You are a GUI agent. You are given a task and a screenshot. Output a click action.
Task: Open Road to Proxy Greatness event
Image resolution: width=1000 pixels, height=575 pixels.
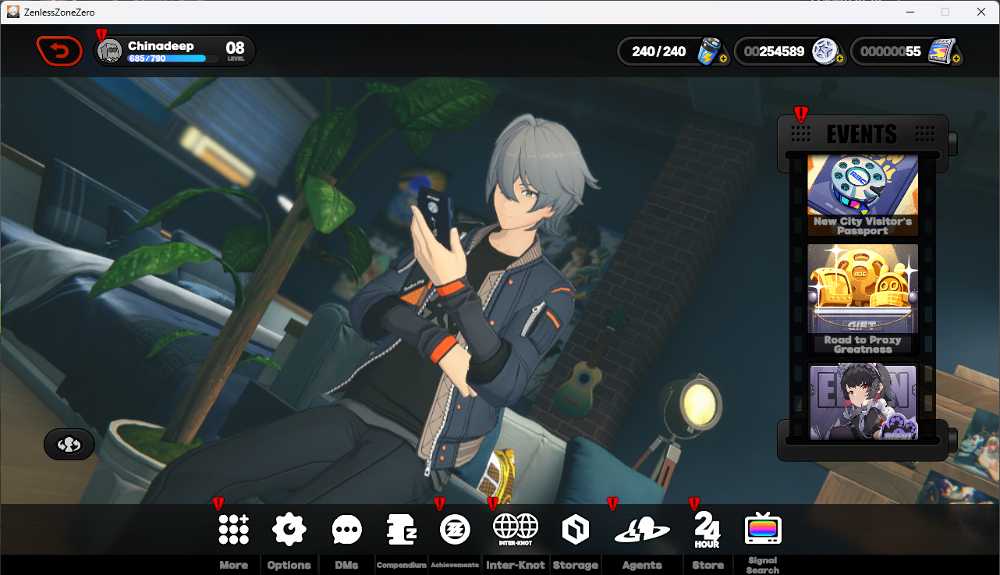(x=862, y=299)
